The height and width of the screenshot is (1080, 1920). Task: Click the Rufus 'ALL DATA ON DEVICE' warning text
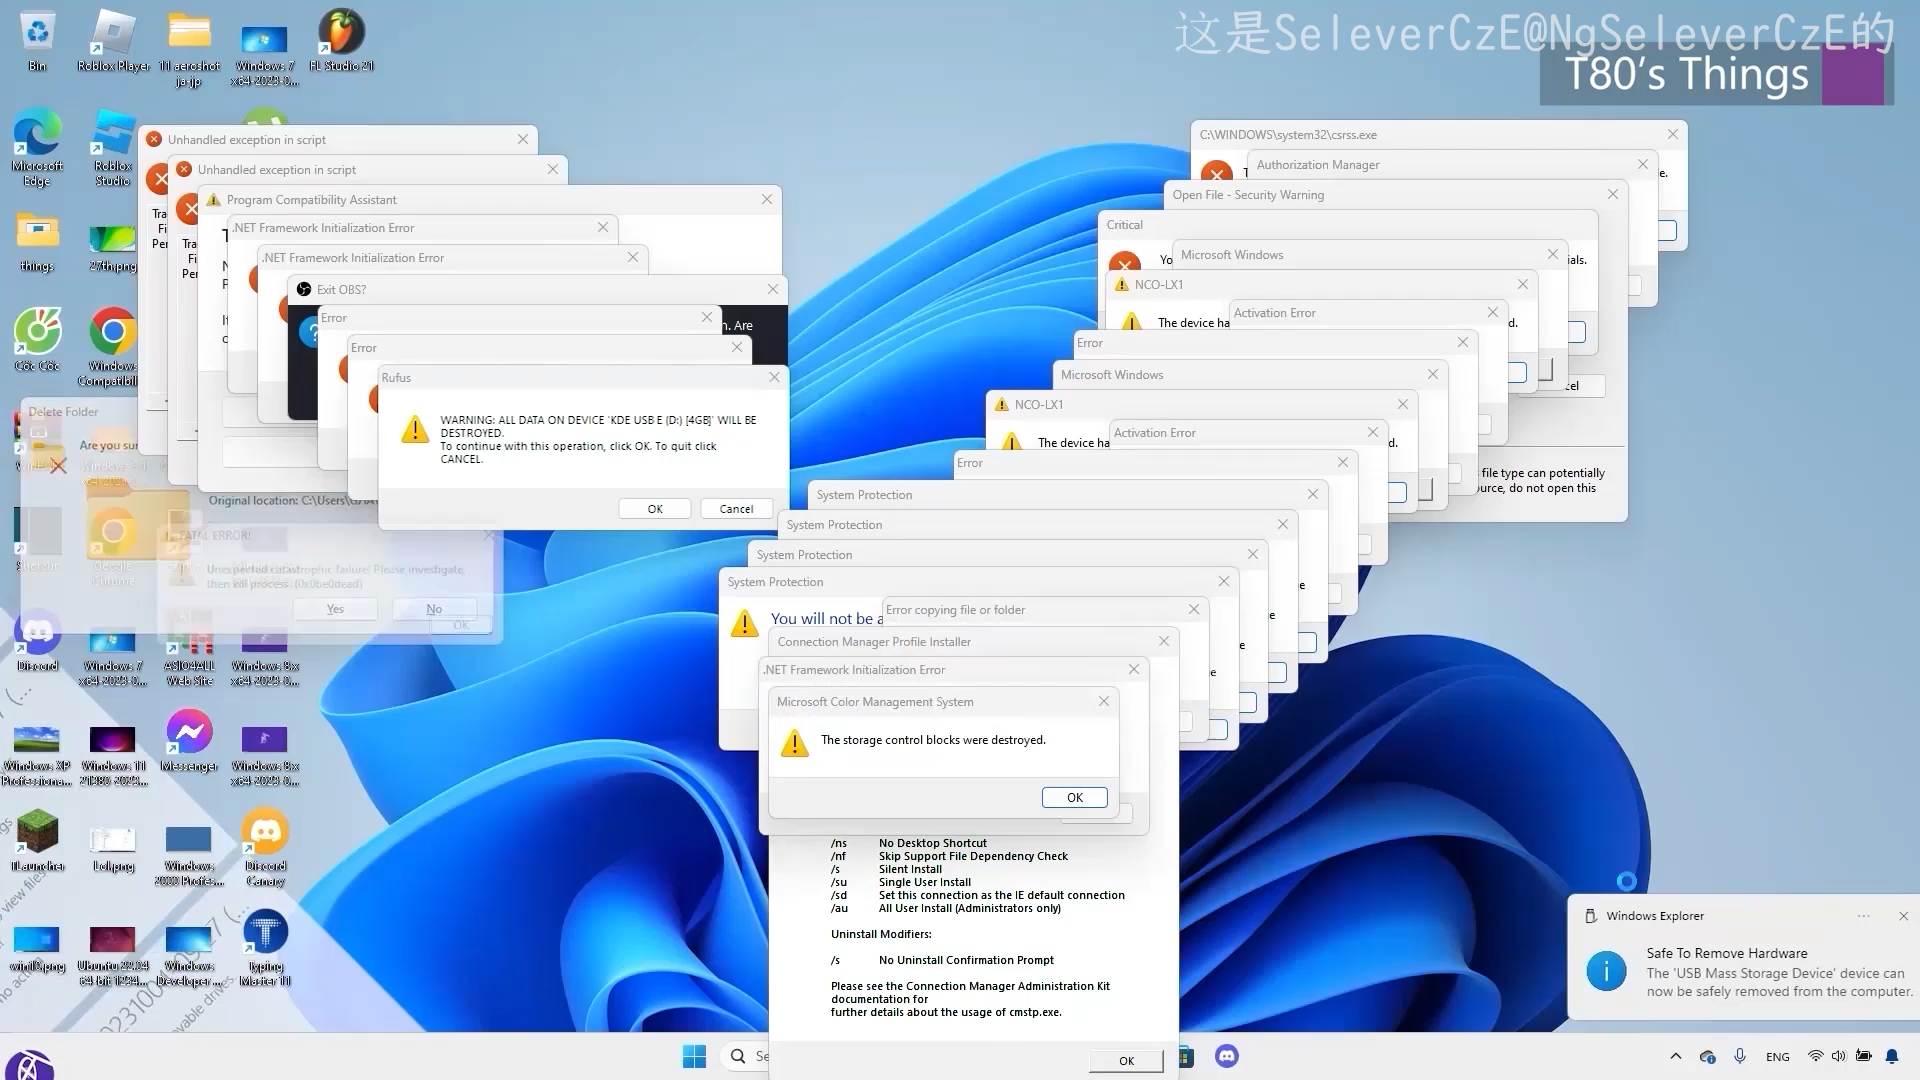tap(598, 439)
